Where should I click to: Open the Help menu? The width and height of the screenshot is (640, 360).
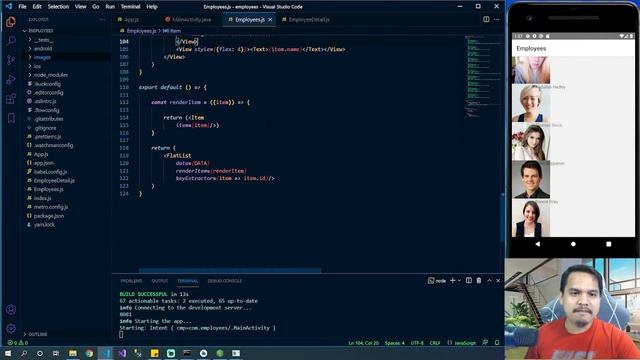click(x=152, y=7)
